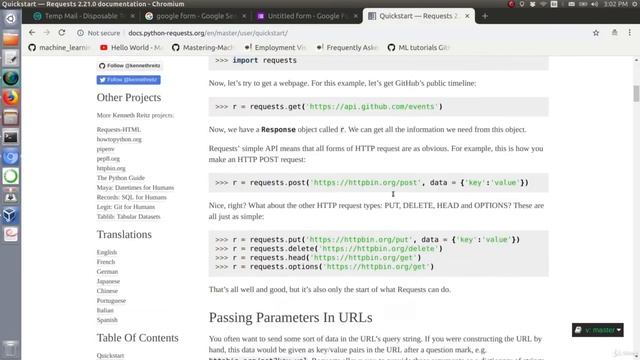Expand the v: master version dropdown
640x360 pixels.
tap(598, 330)
